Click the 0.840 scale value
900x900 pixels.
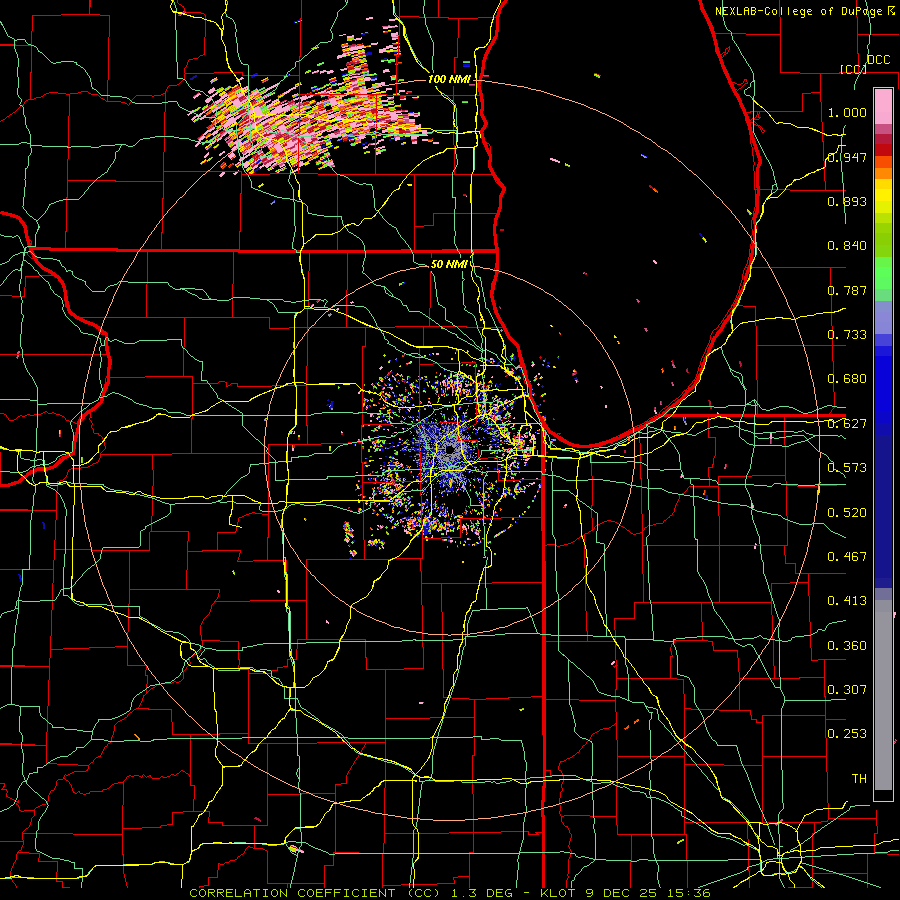click(847, 246)
